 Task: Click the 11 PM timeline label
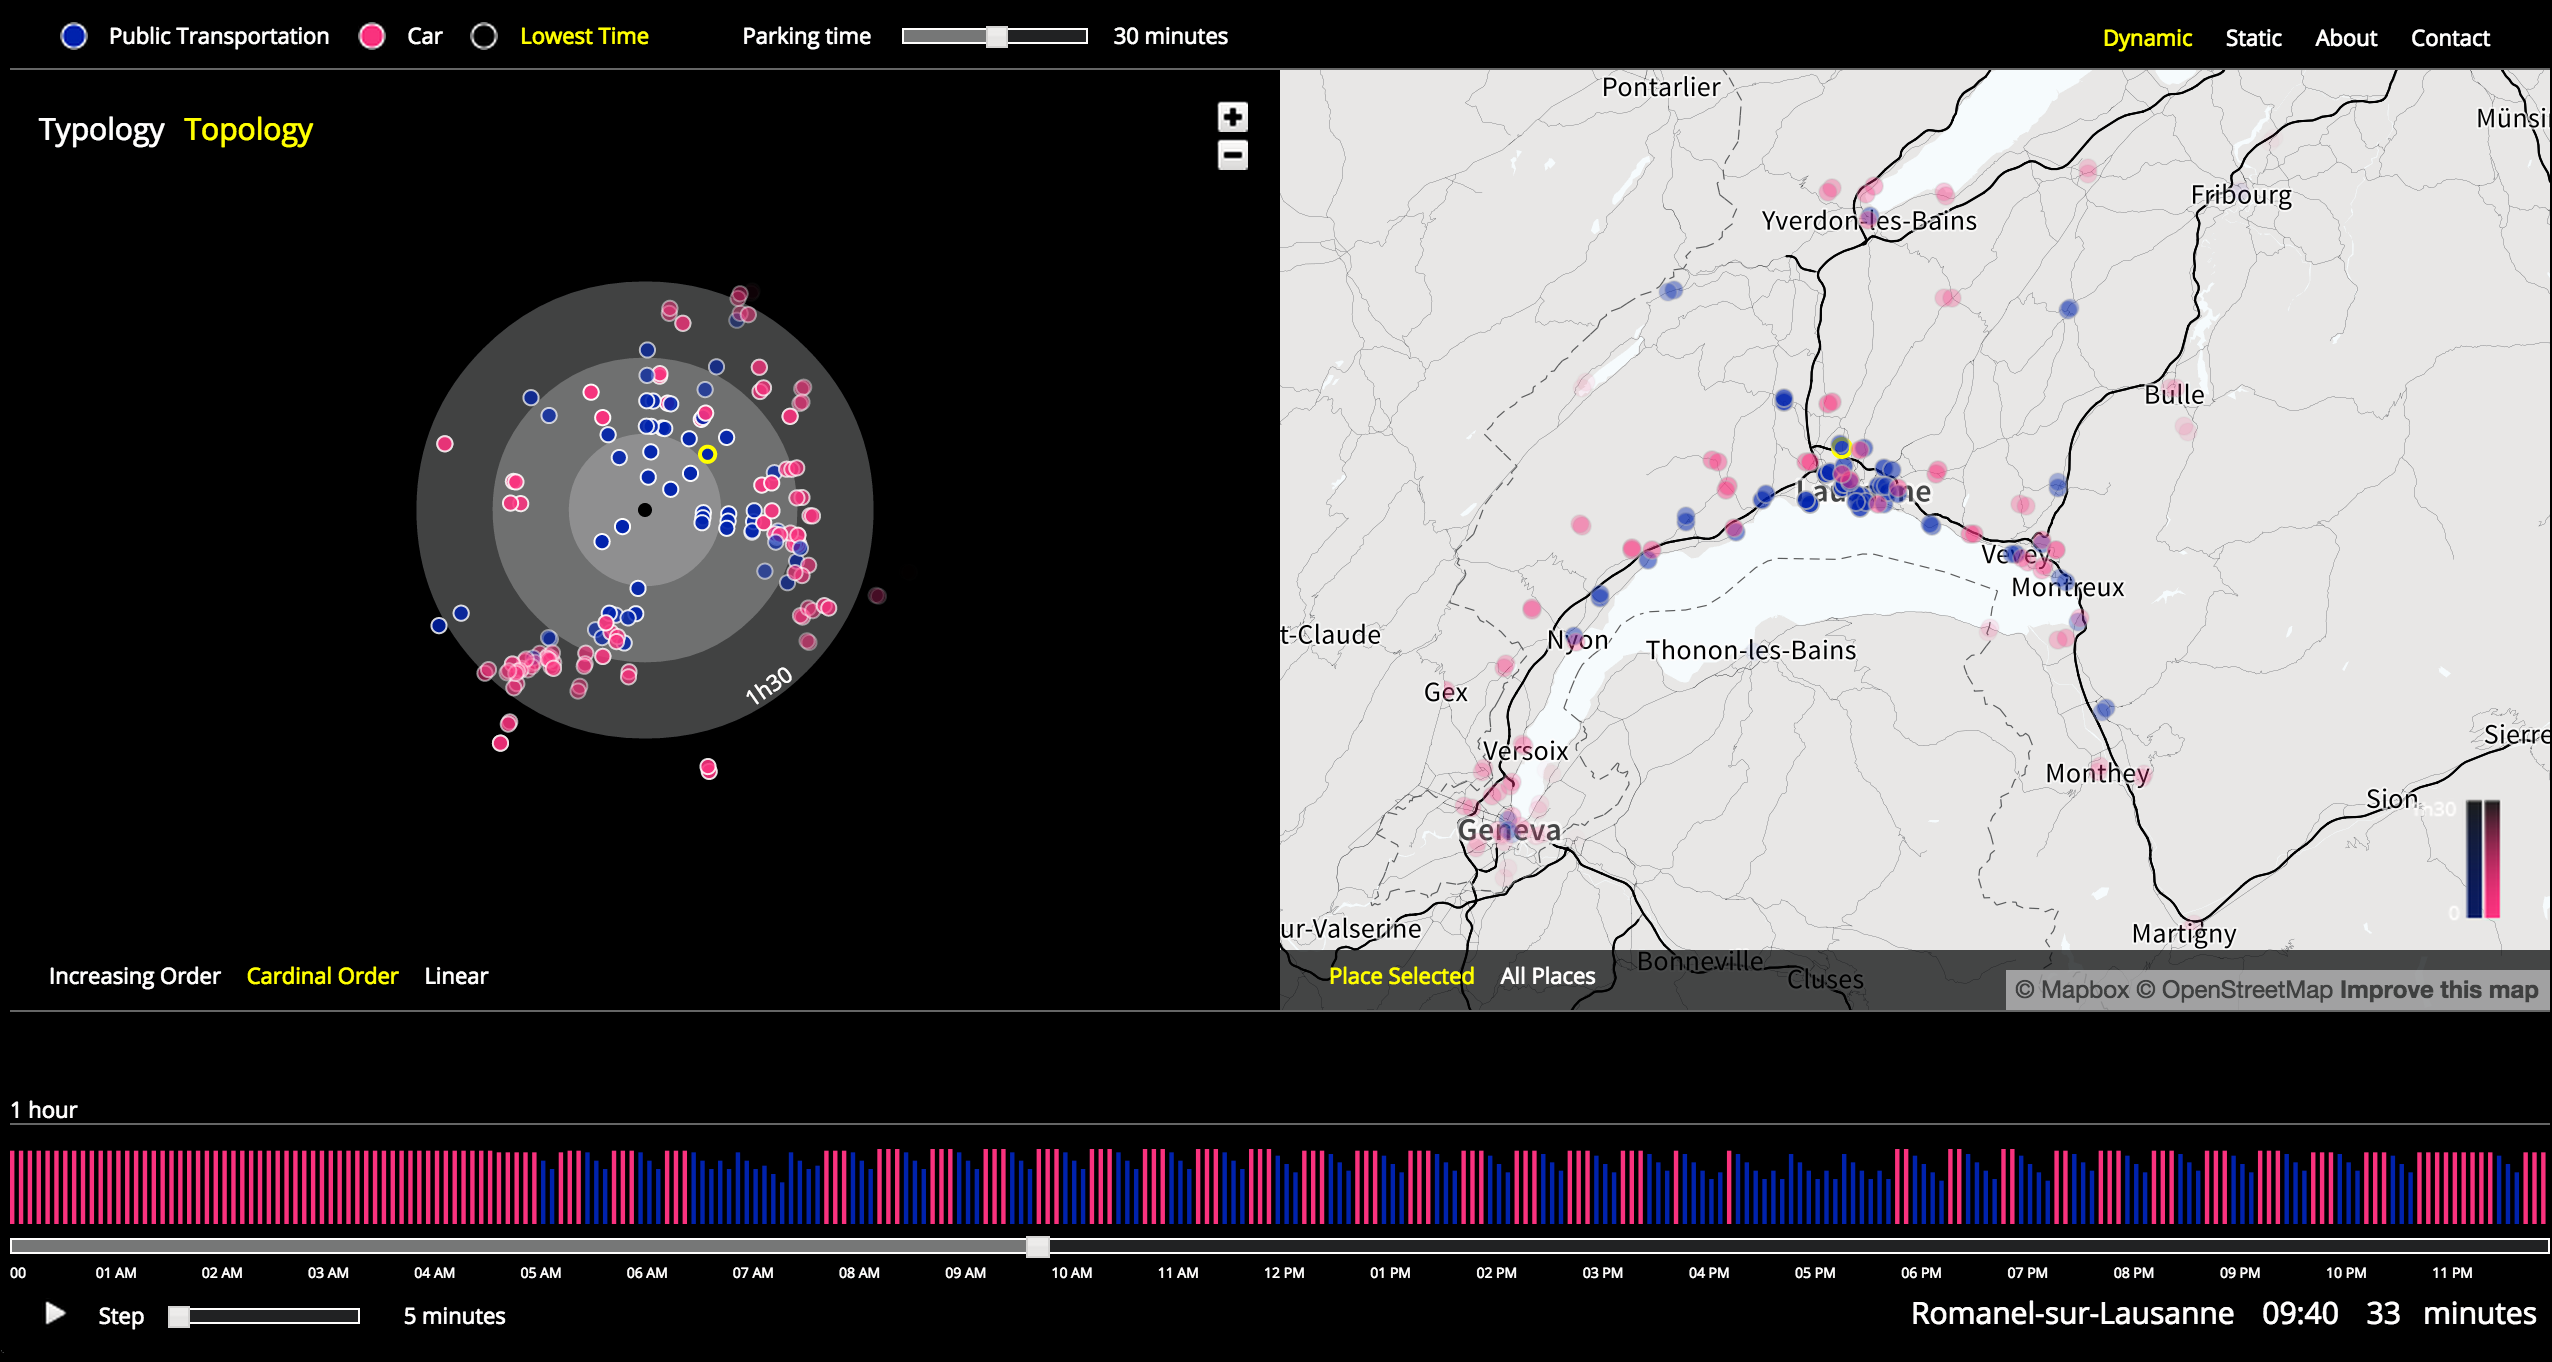[2452, 1273]
